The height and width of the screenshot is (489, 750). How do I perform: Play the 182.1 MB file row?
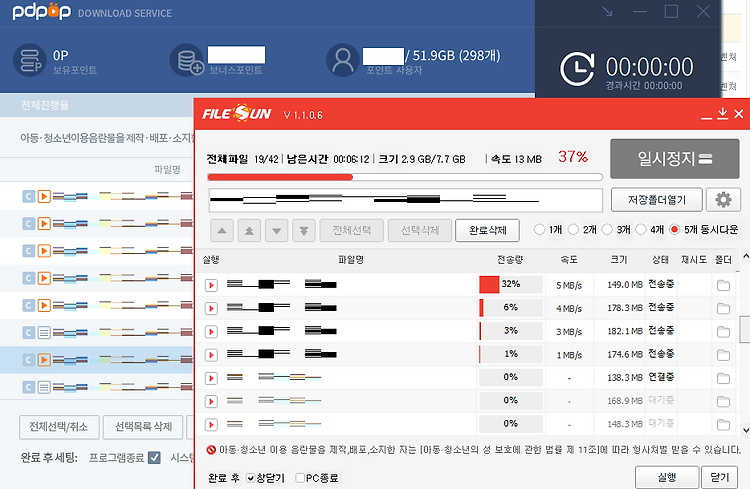point(211,332)
